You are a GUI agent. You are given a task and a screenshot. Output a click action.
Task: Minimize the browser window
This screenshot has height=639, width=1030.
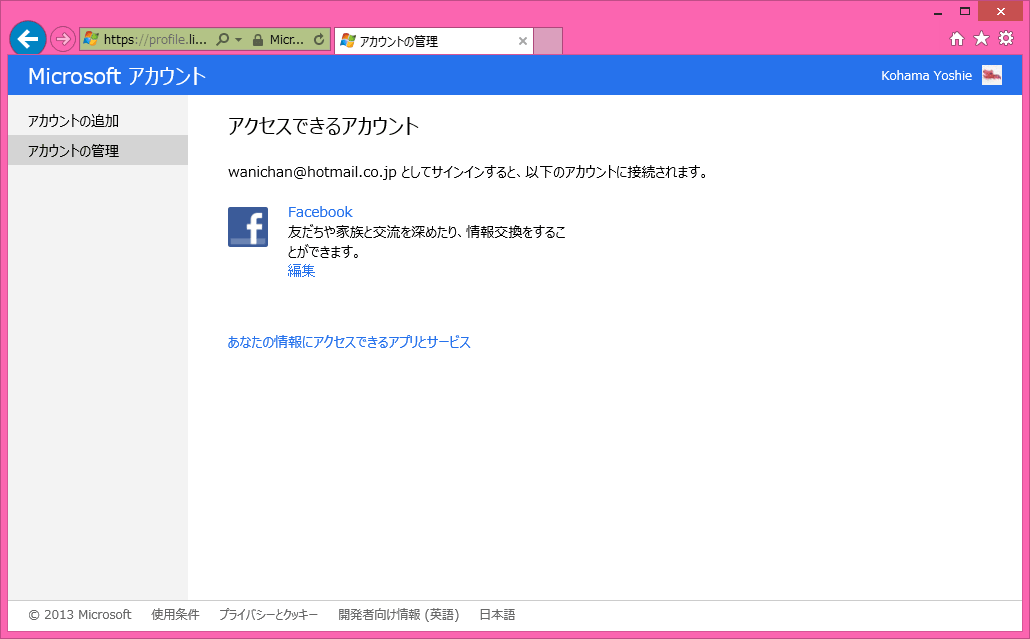click(938, 12)
